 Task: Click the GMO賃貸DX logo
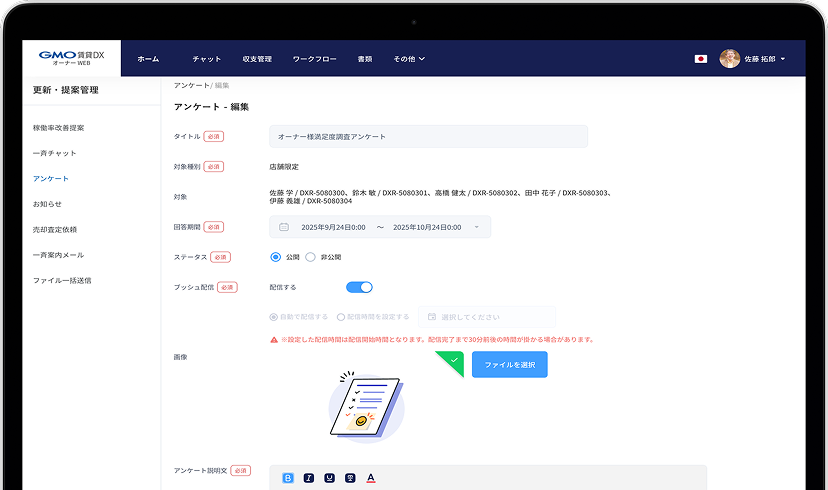71,58
